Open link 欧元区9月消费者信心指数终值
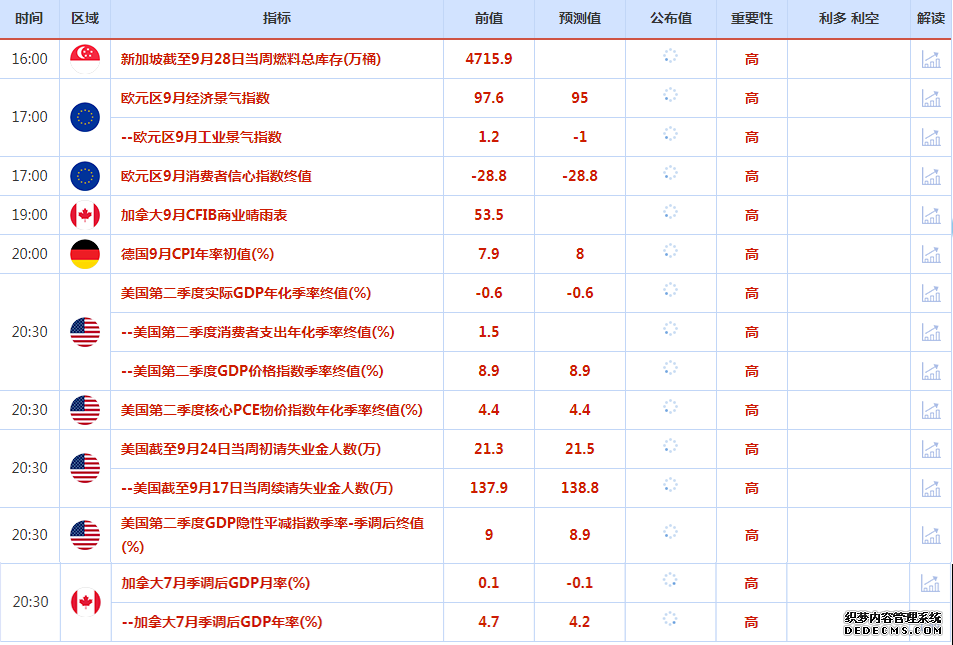 tap(216, 176)
